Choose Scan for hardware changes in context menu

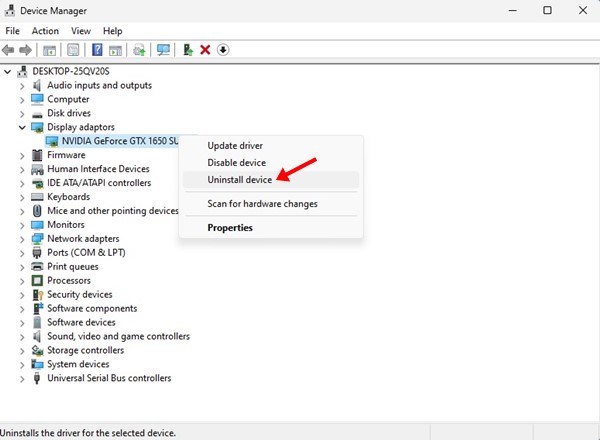click(271, 204)
